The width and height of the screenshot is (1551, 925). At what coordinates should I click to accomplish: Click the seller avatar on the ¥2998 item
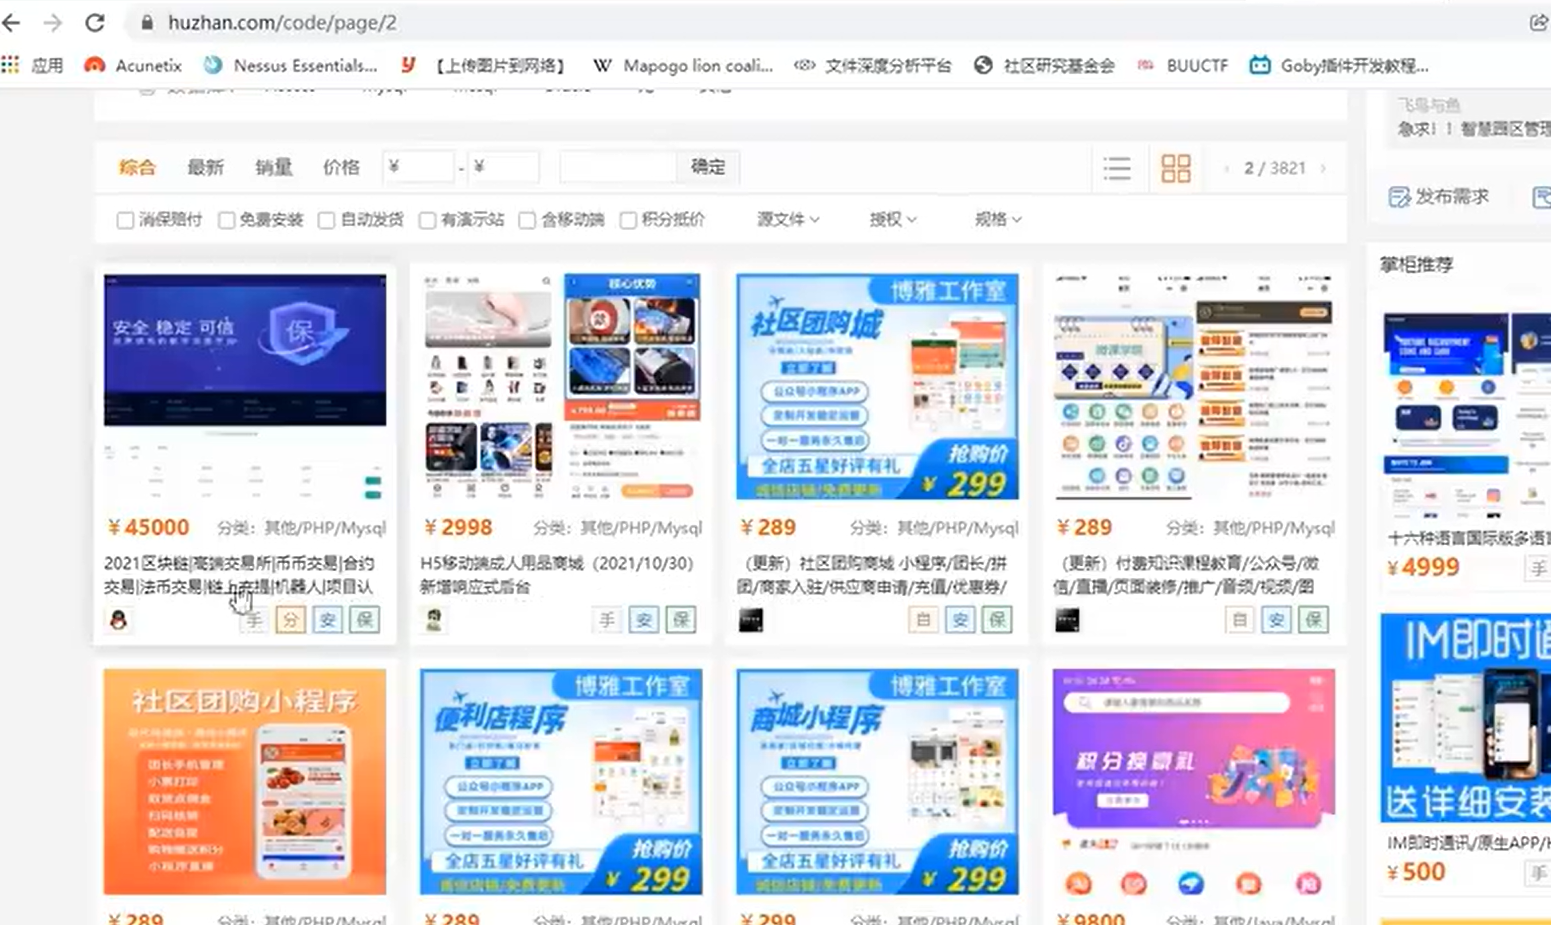pos(434,620)
